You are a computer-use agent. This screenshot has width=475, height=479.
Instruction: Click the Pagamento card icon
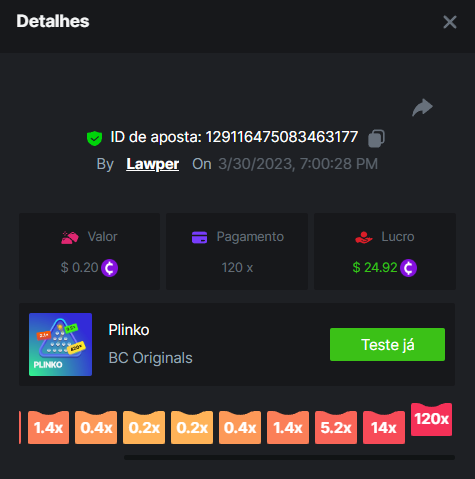click(199, 237)
